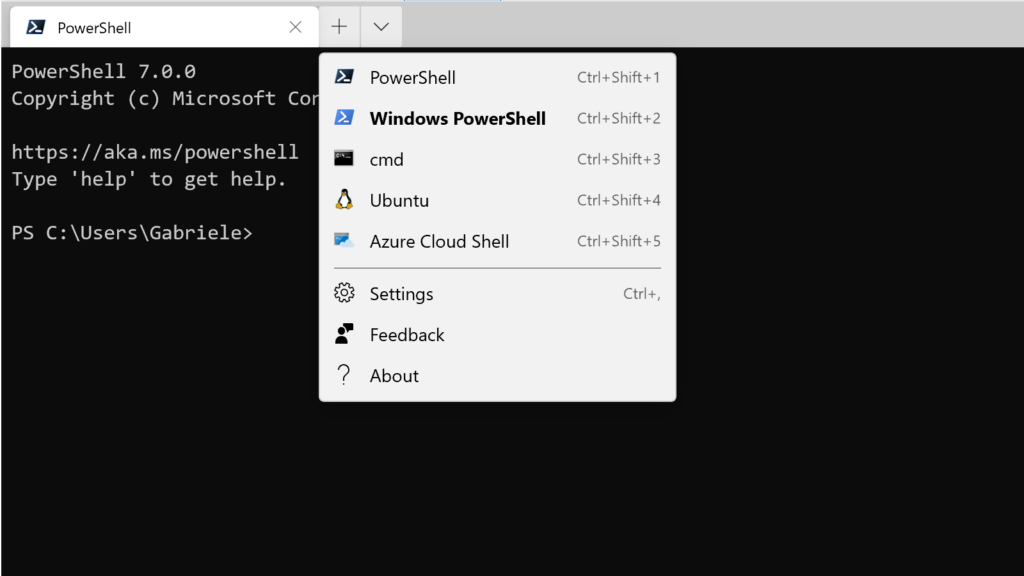Click the PowerShell icon in the tab
The width and height of the screenshot is (1024, 576).
(x=36, y=27)
